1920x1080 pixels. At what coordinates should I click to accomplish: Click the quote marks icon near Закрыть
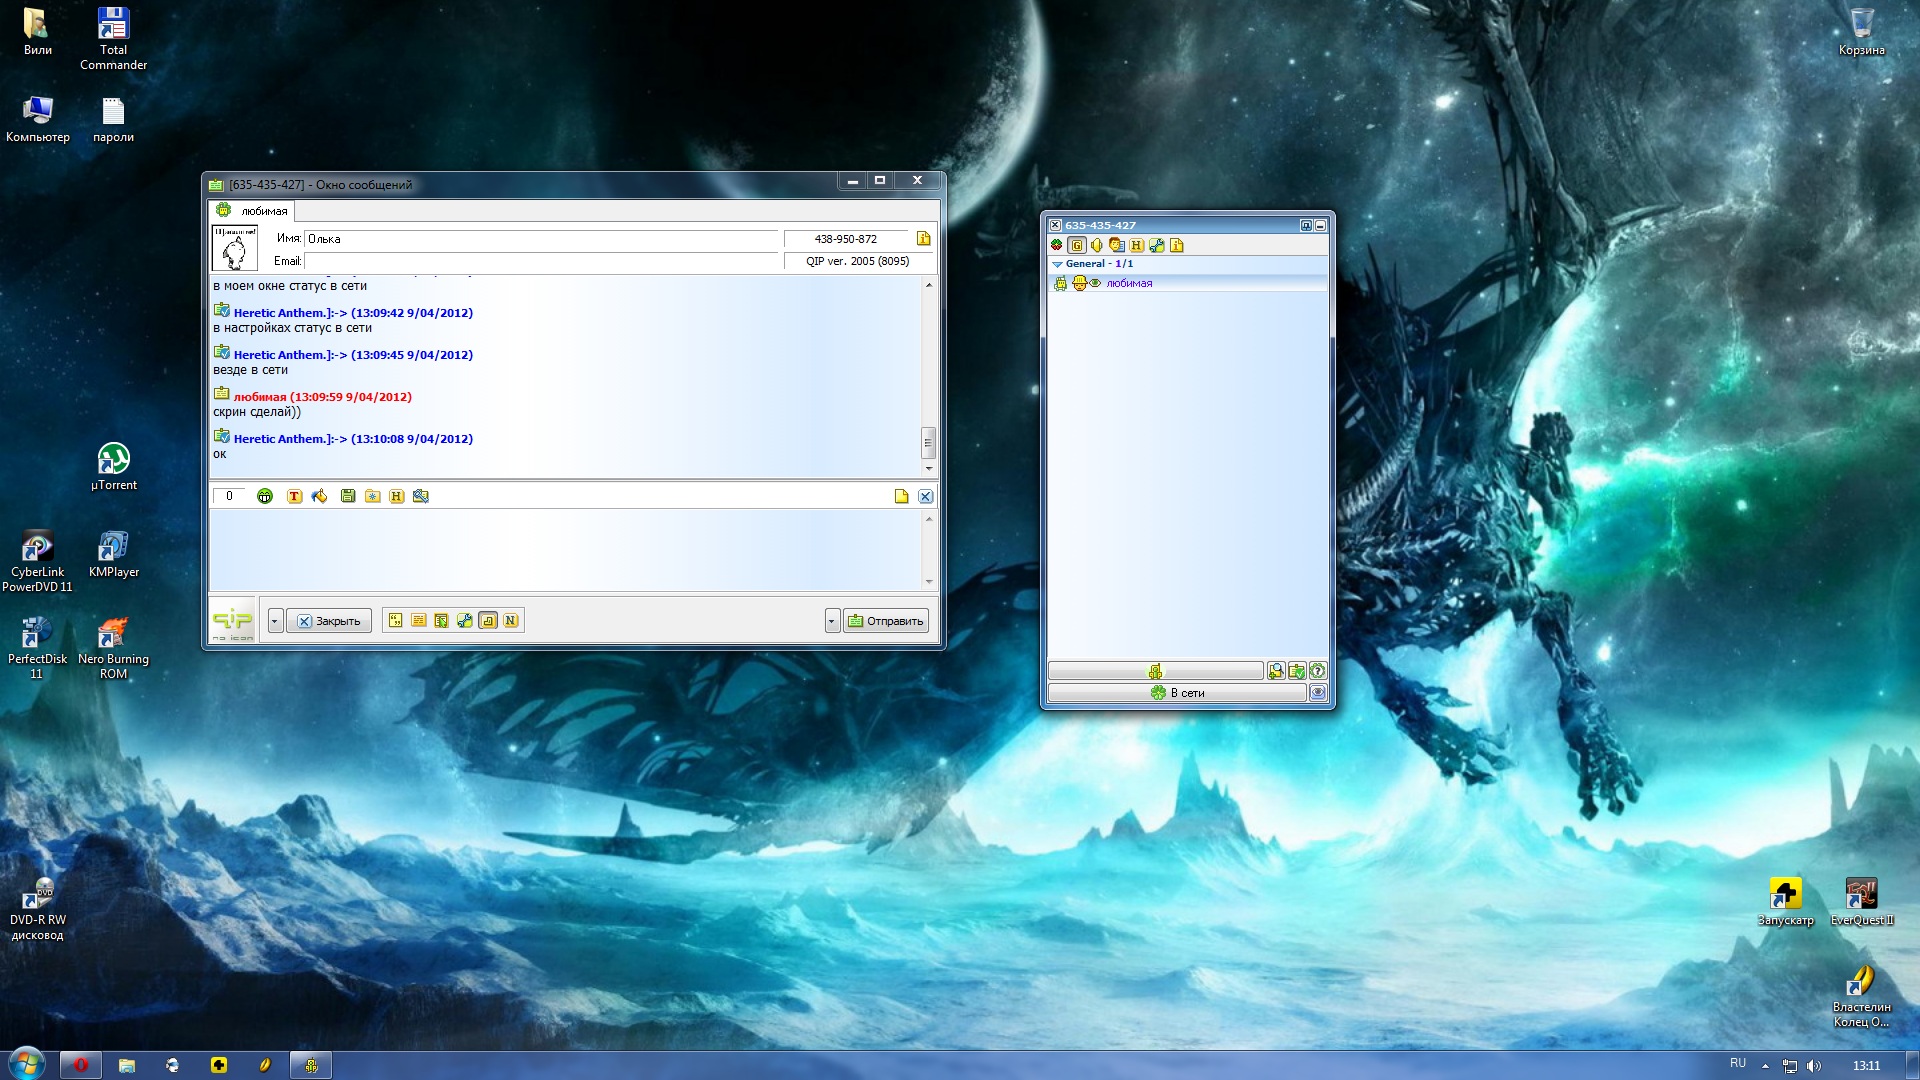[395, 621]
